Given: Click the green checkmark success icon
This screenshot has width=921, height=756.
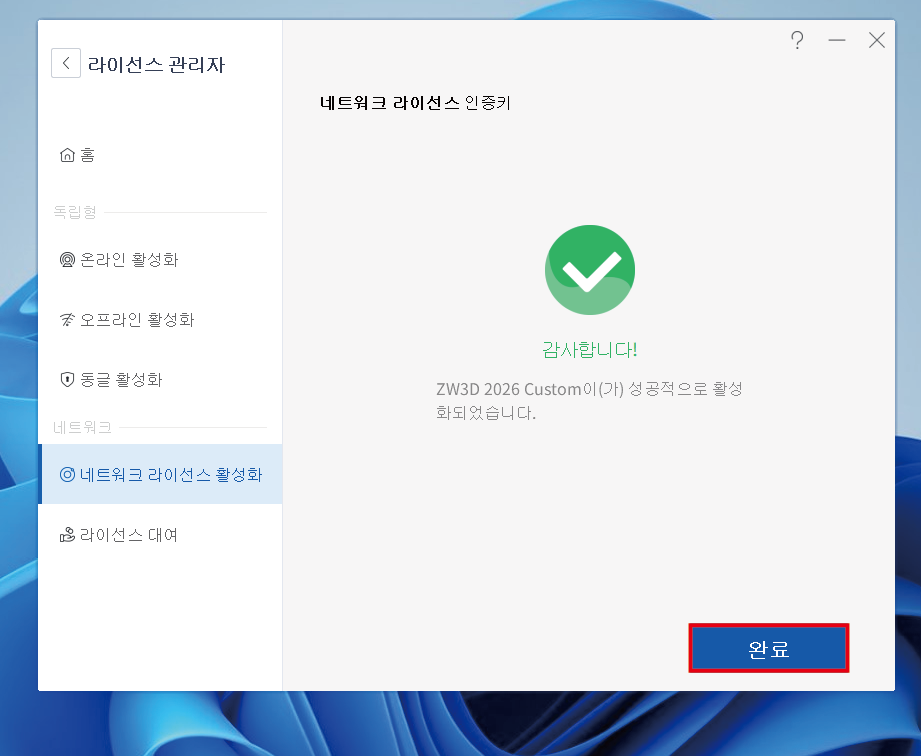Looking at the screenshot, I should coord(590,270).
